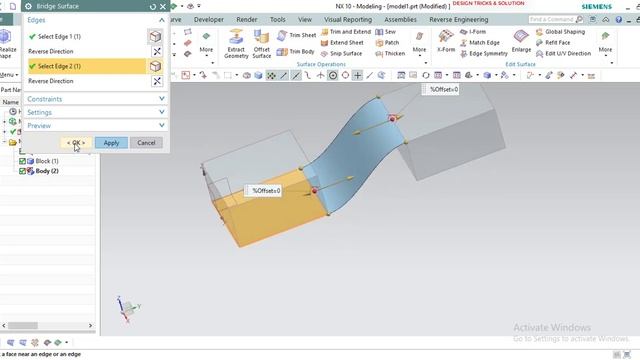
Task: Open the Global Shaping tool
Action: 560,31
